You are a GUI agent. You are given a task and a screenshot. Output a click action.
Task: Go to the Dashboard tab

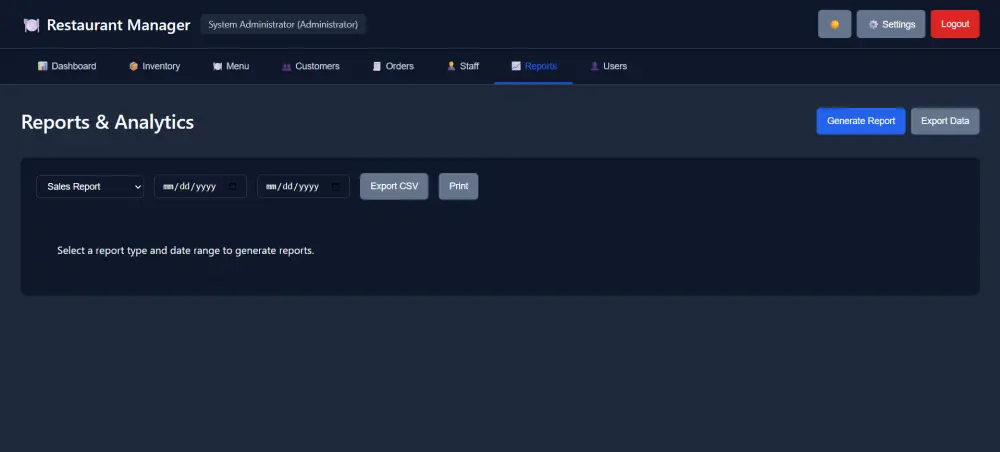point(67,66)
